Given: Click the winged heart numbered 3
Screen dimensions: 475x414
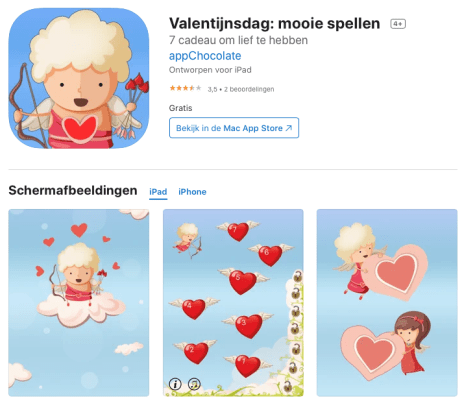Looking at the screenshot, I should tap(248, 326).
